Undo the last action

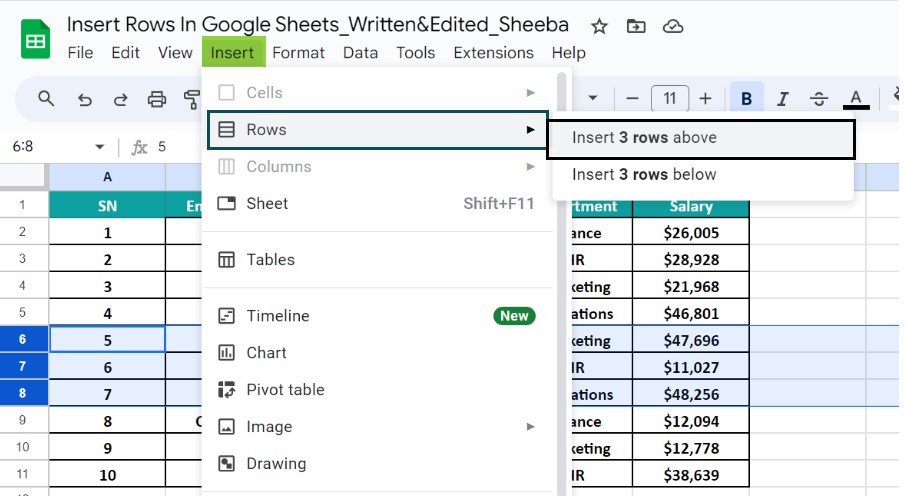tap(85, 99)
